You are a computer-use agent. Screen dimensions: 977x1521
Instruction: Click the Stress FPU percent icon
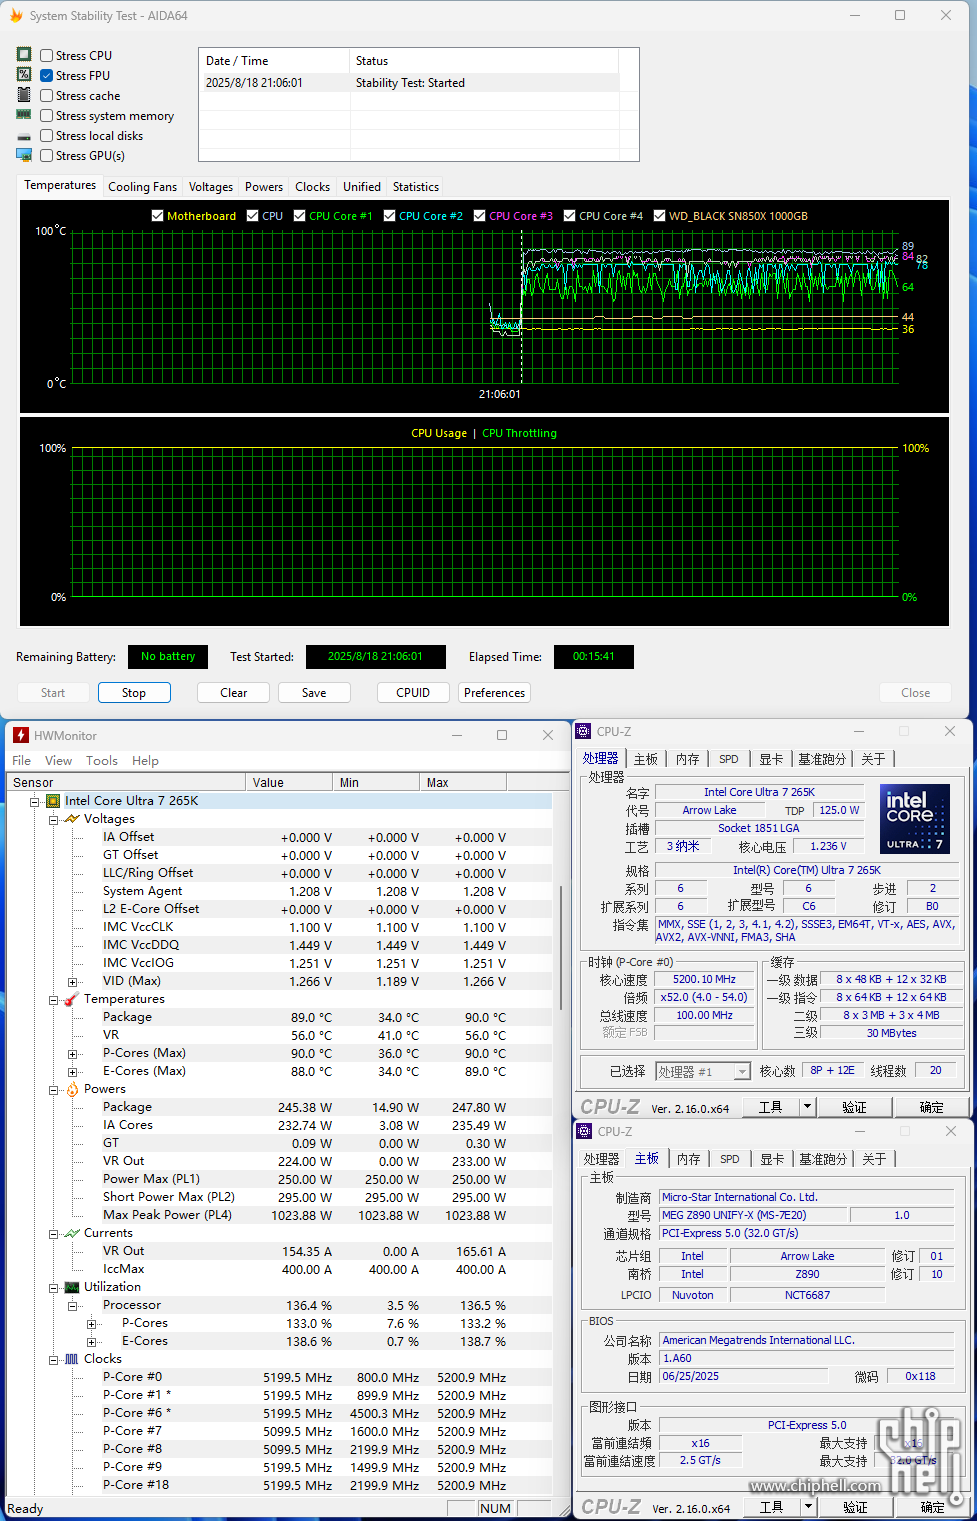(24, 75)
